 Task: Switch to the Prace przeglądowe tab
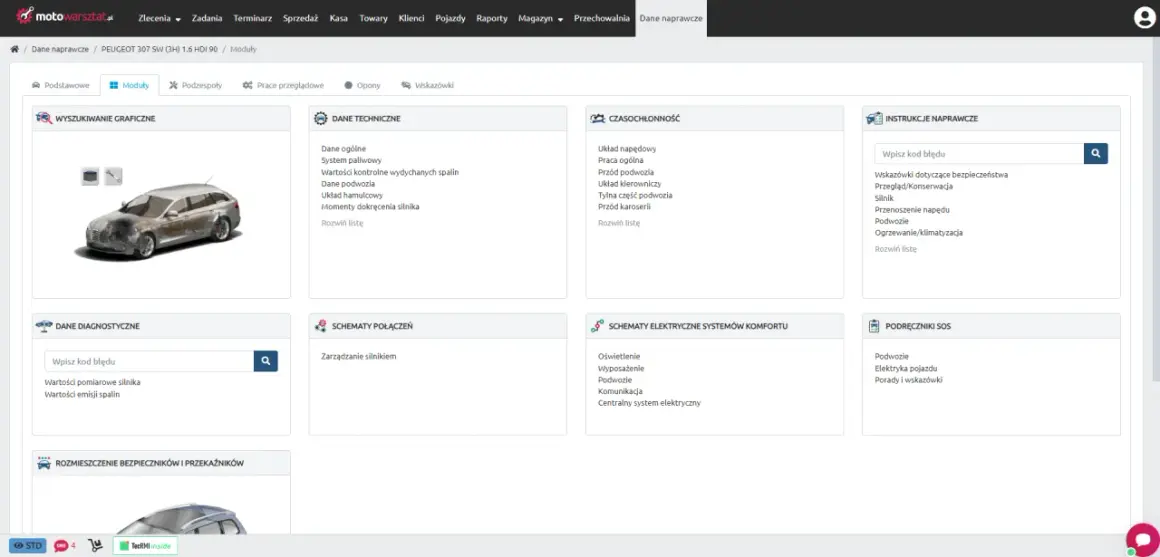283,85
